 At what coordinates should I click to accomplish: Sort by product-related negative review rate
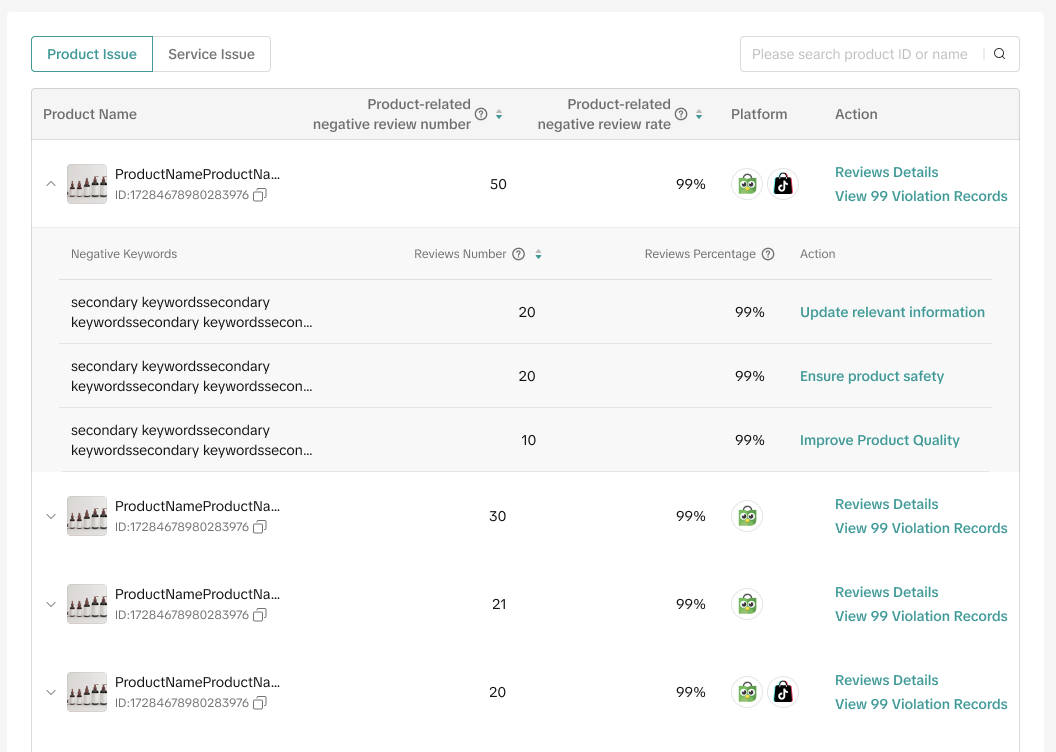699,114
